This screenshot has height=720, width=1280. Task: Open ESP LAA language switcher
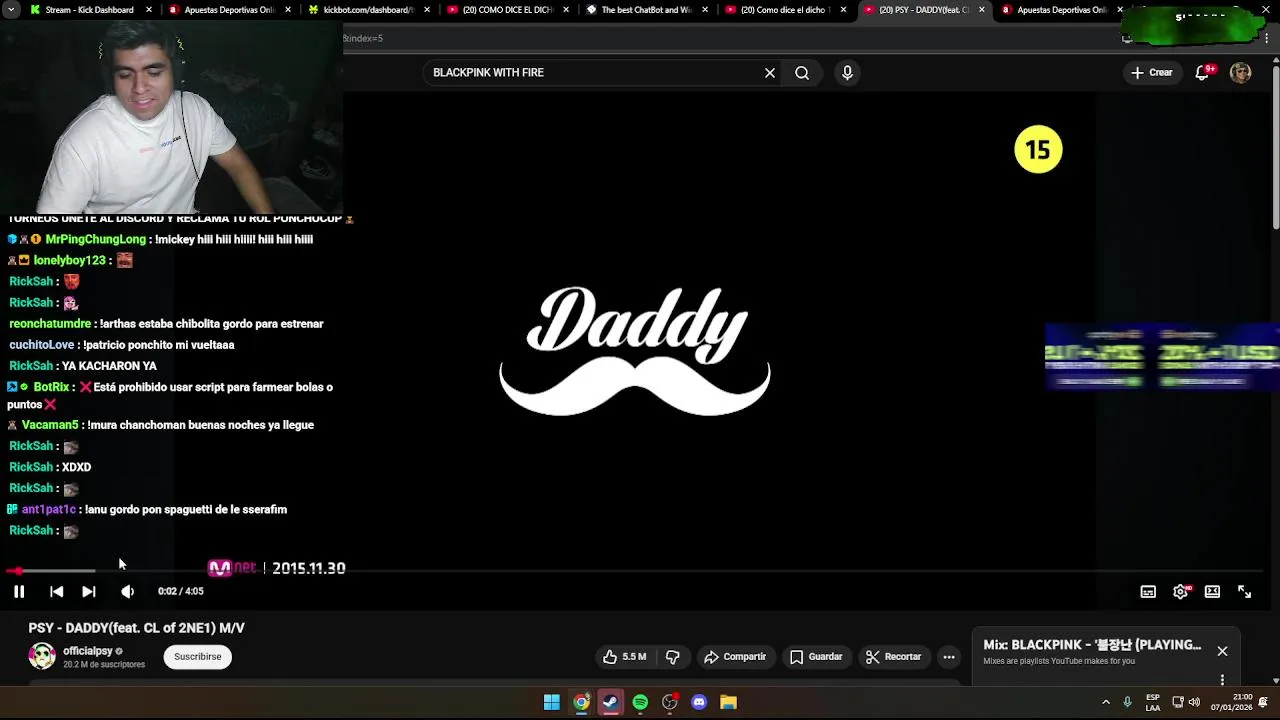(1153, 702)
